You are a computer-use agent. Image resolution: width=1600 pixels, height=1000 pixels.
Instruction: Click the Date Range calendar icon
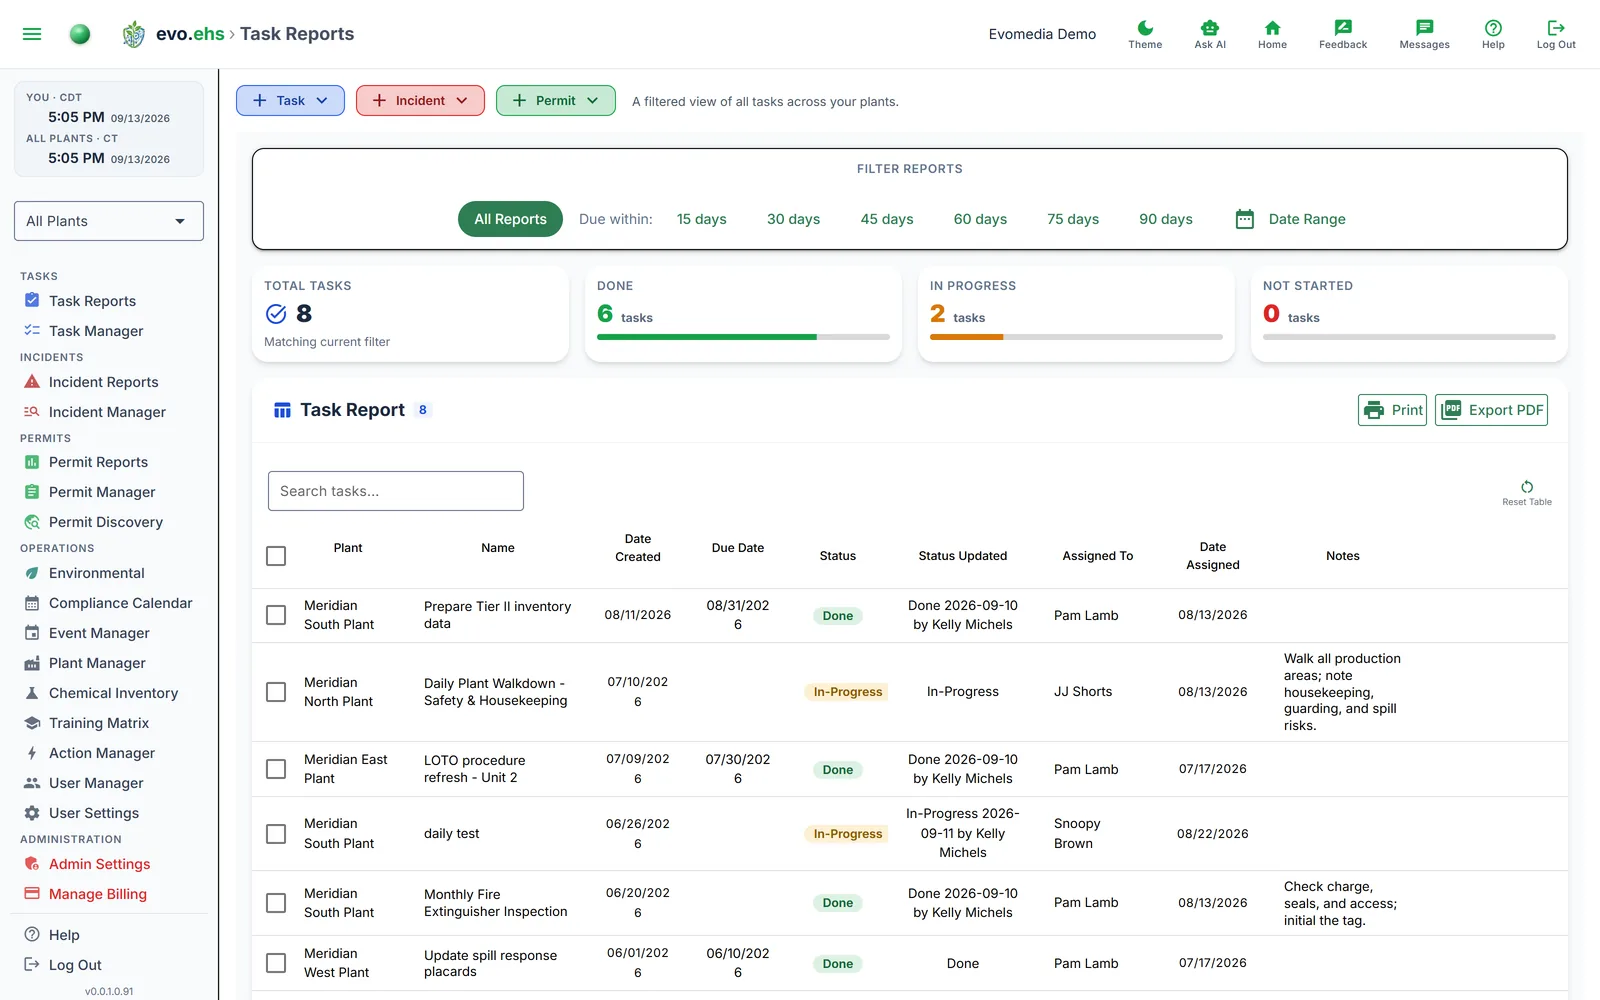click(x=1245, y=219)
